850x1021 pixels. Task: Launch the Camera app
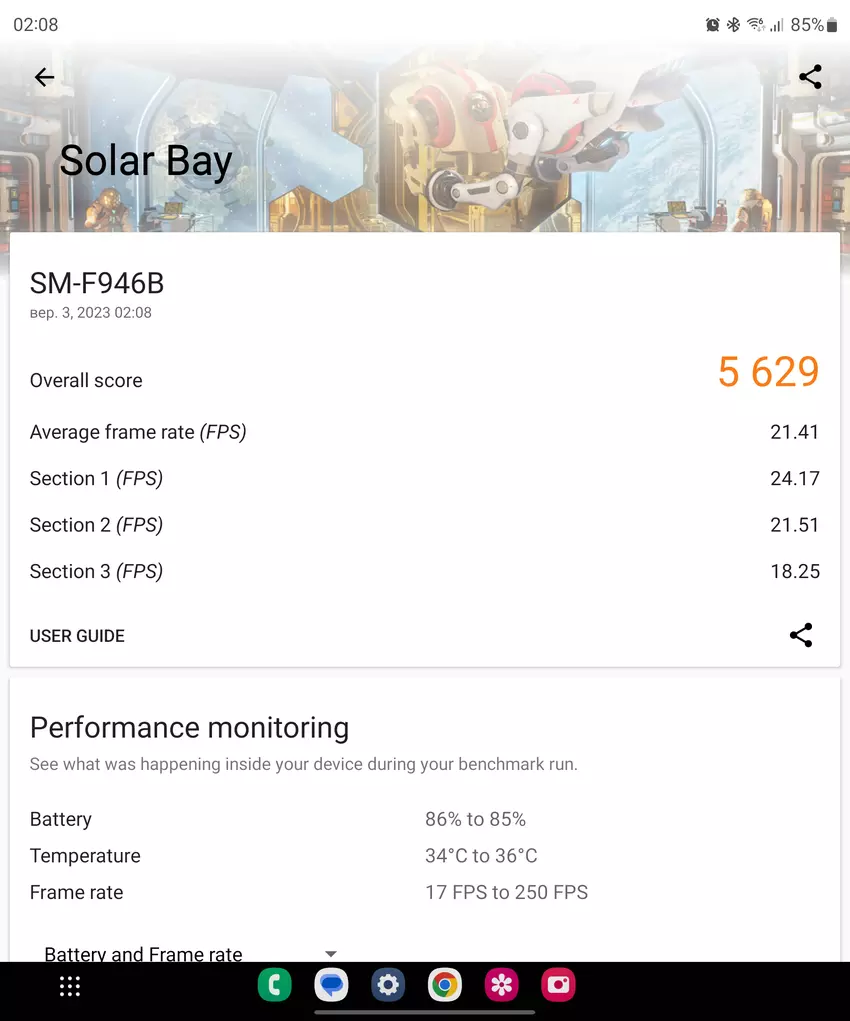(558, 986)
